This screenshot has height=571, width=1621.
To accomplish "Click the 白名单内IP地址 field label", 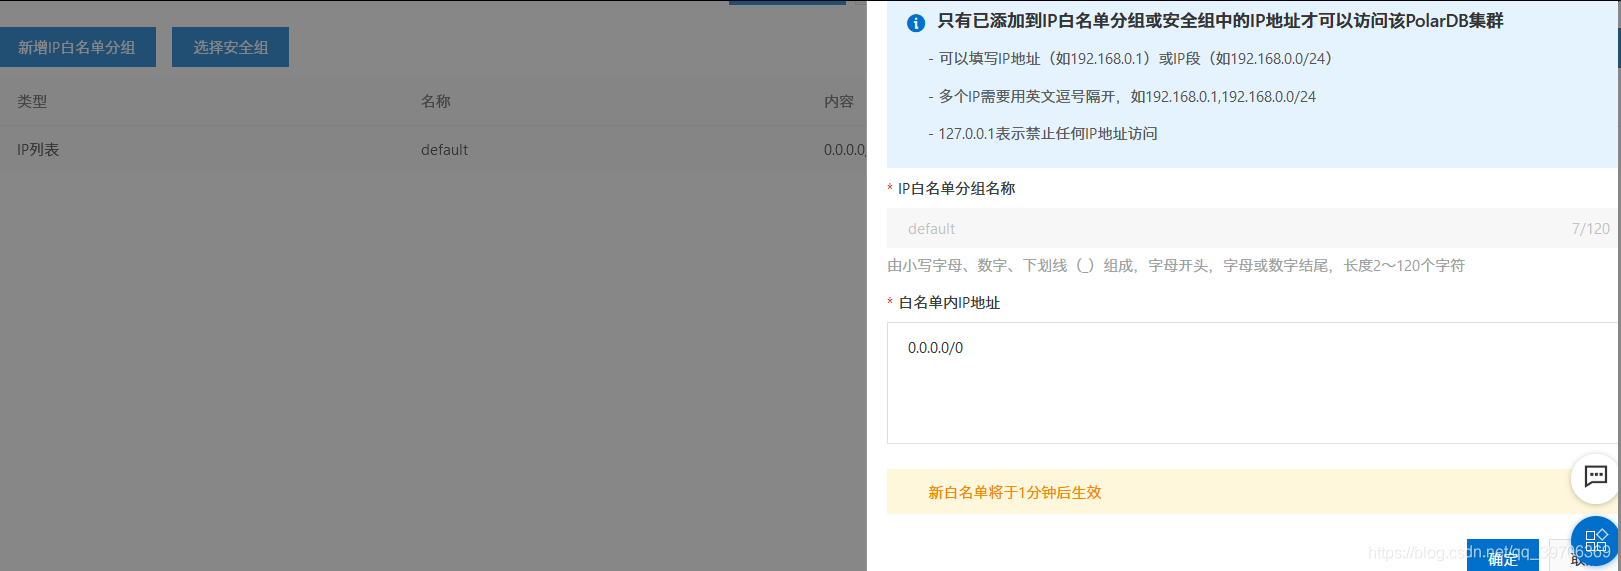I will [x=949, y=302].
